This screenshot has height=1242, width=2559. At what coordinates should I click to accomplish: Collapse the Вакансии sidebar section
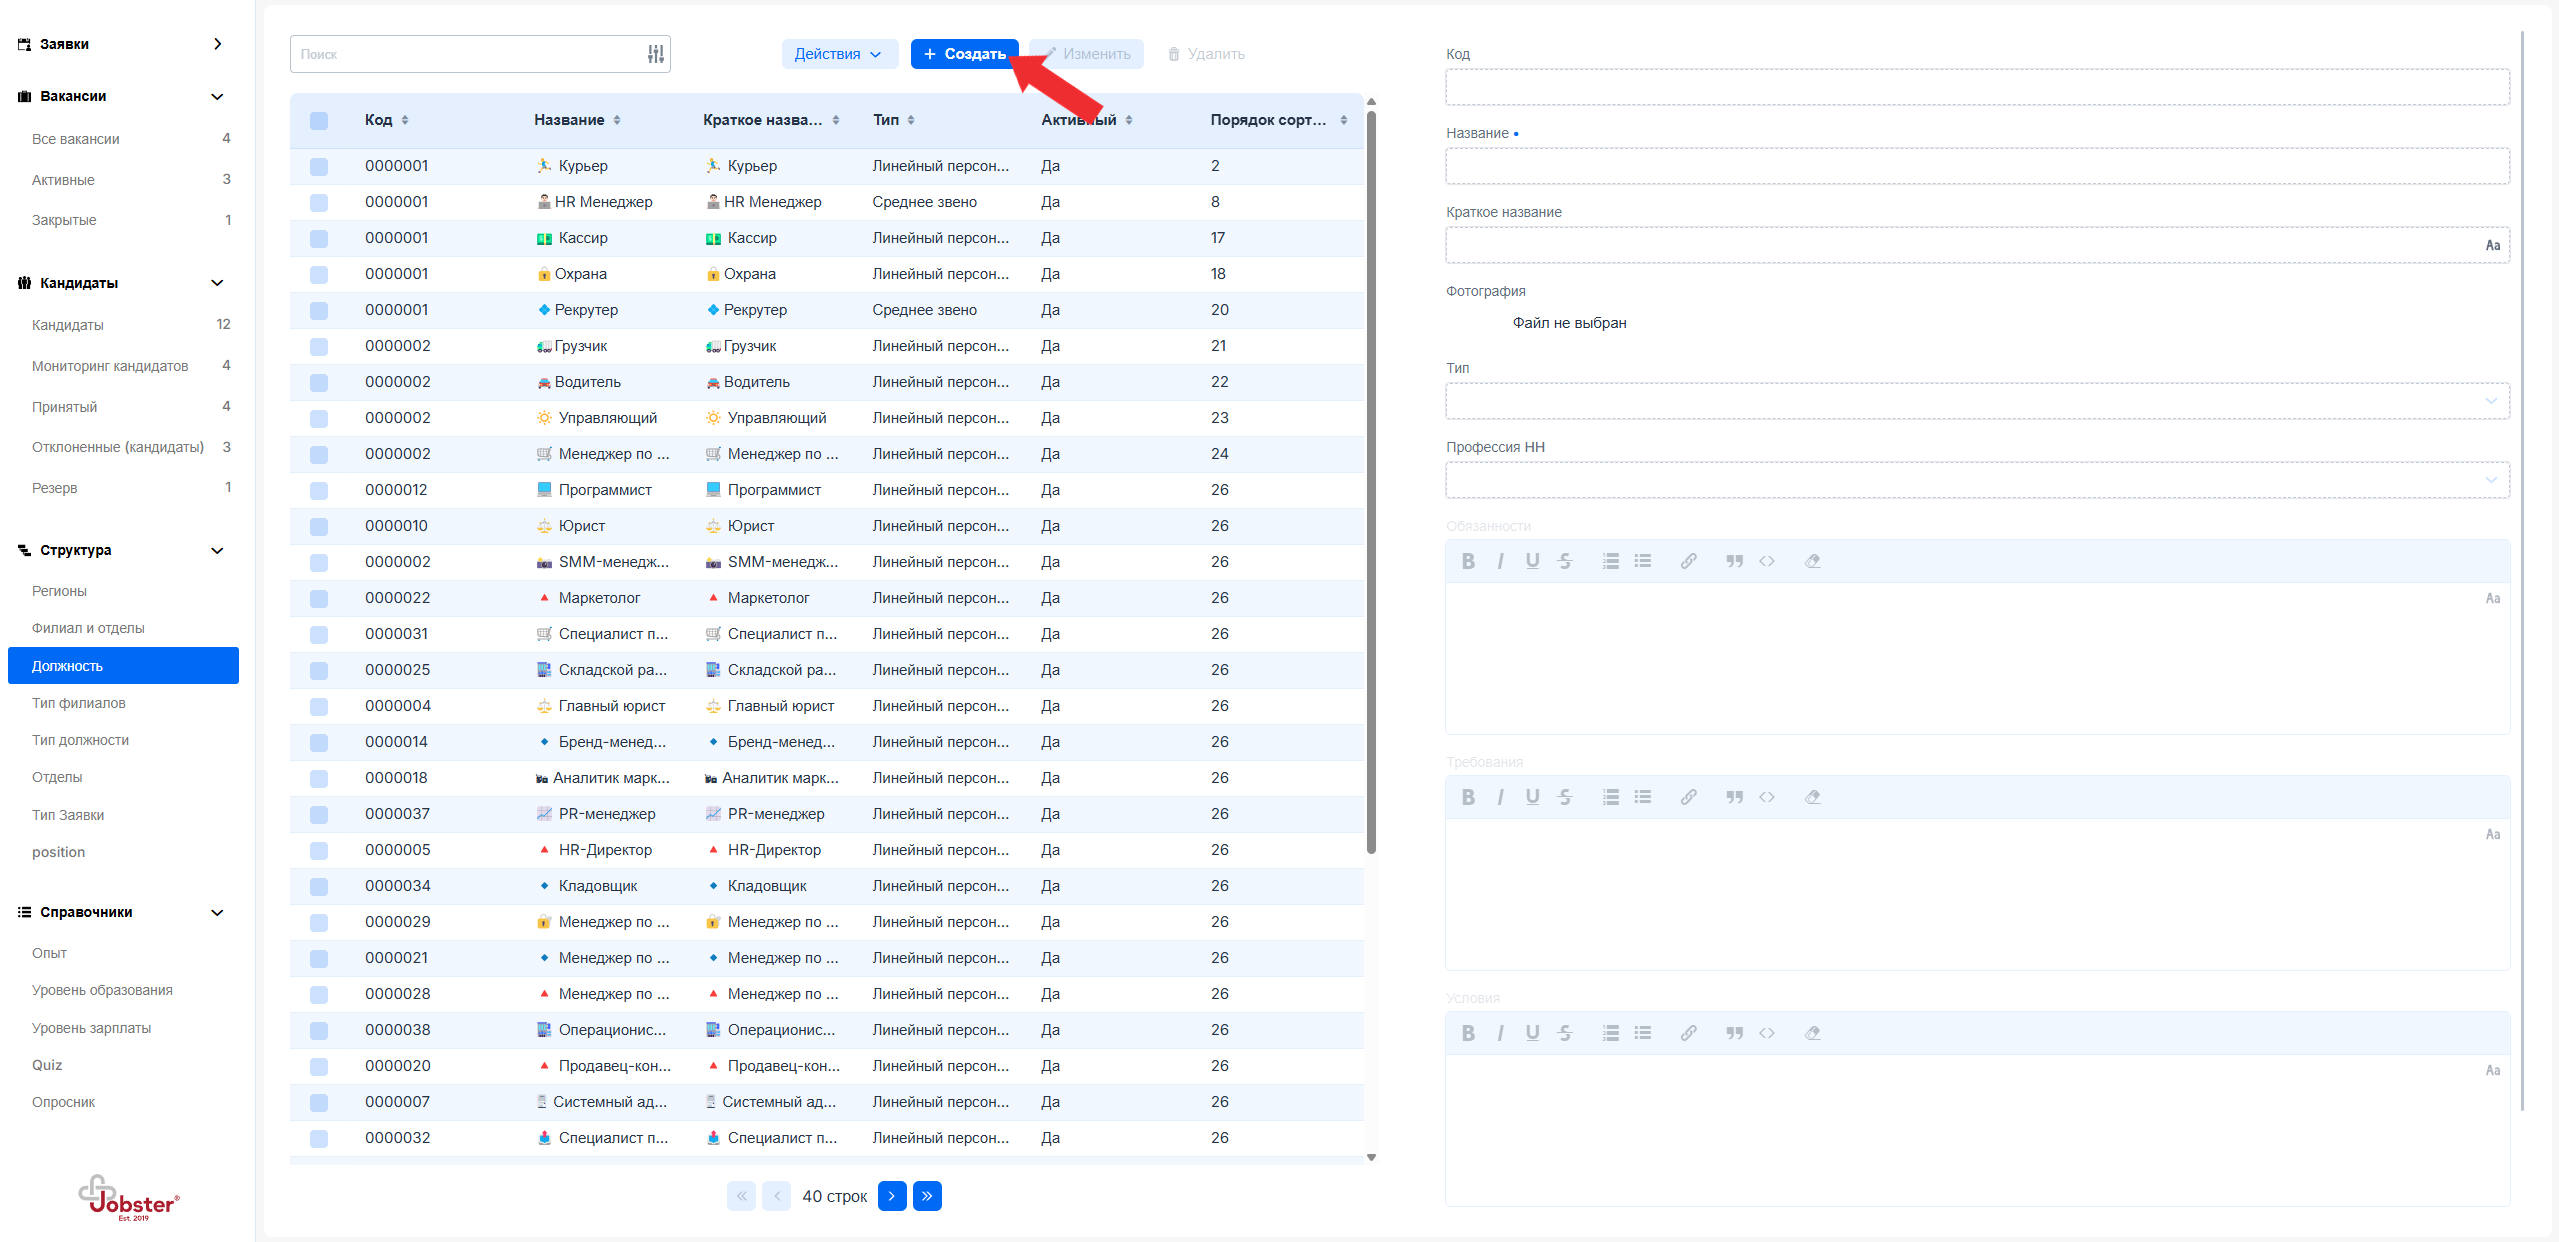217,96
